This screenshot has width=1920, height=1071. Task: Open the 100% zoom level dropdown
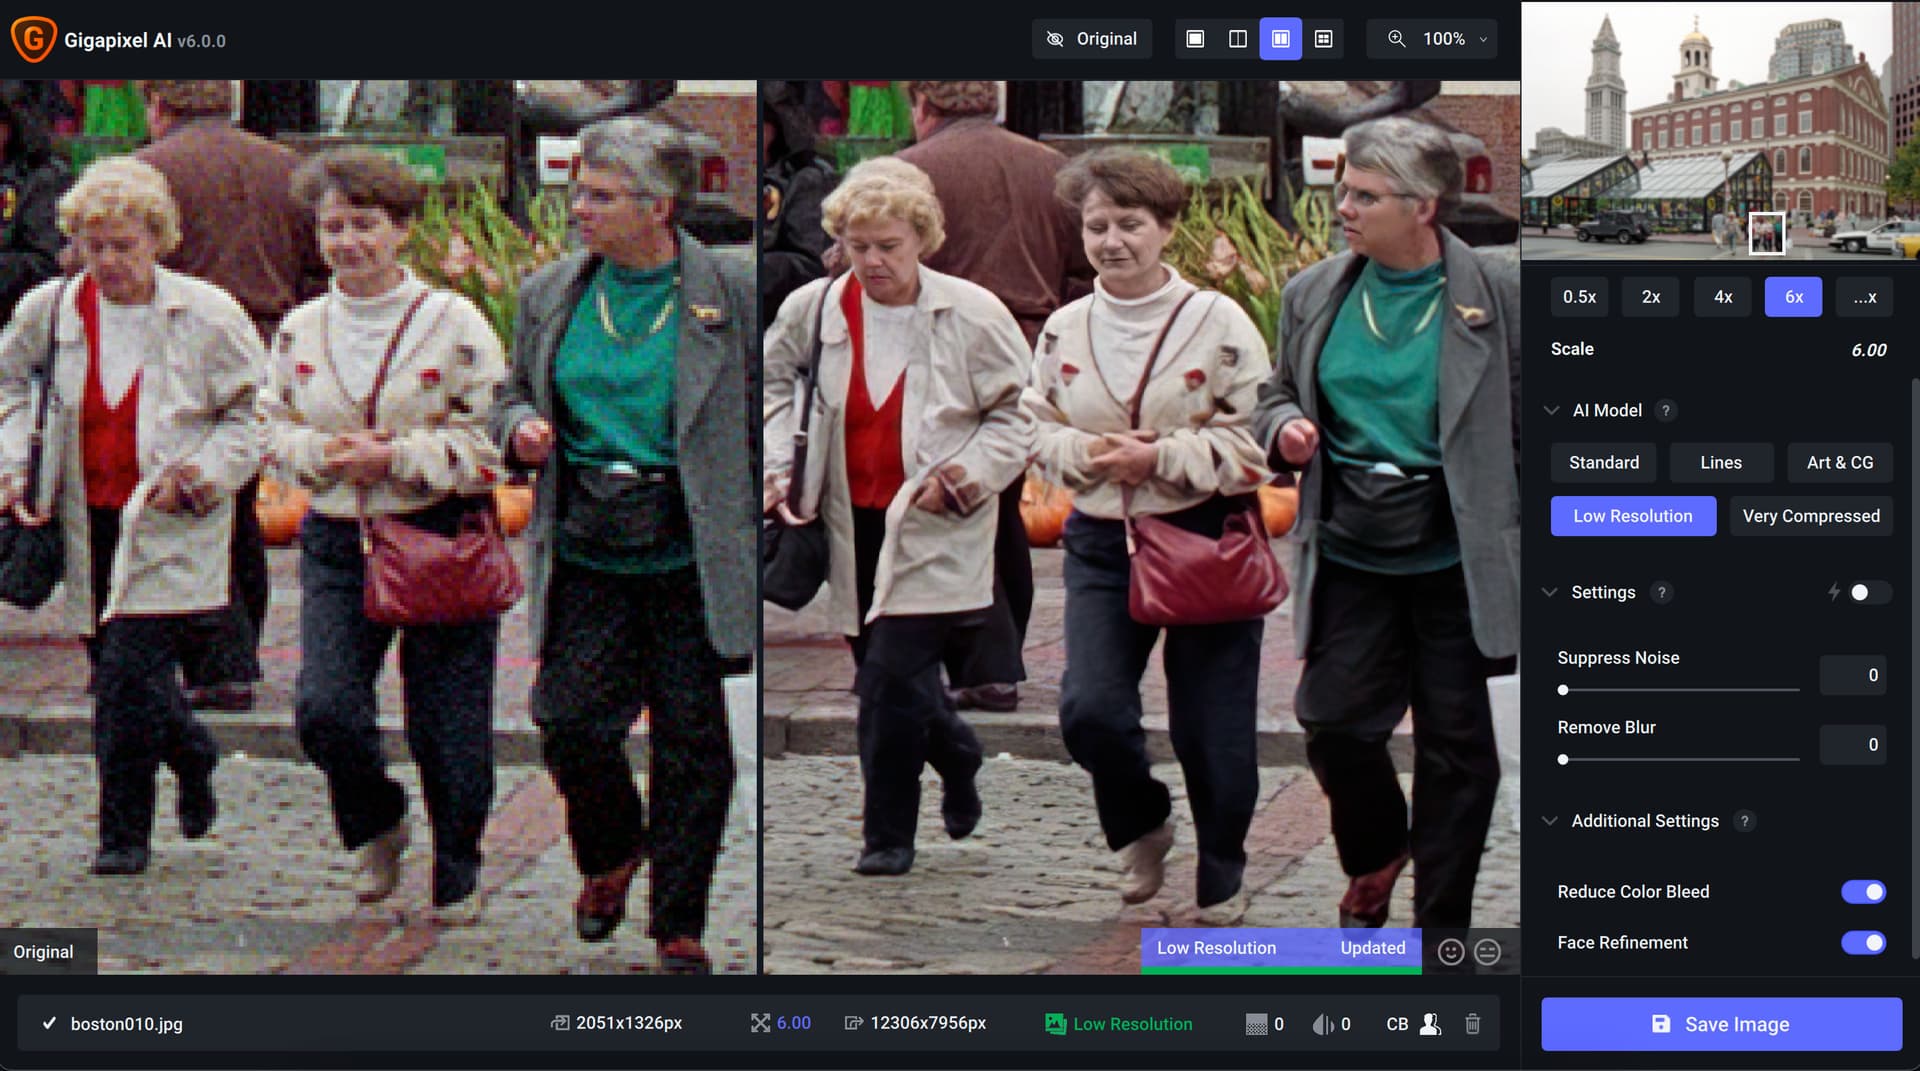coord(1440,39)
